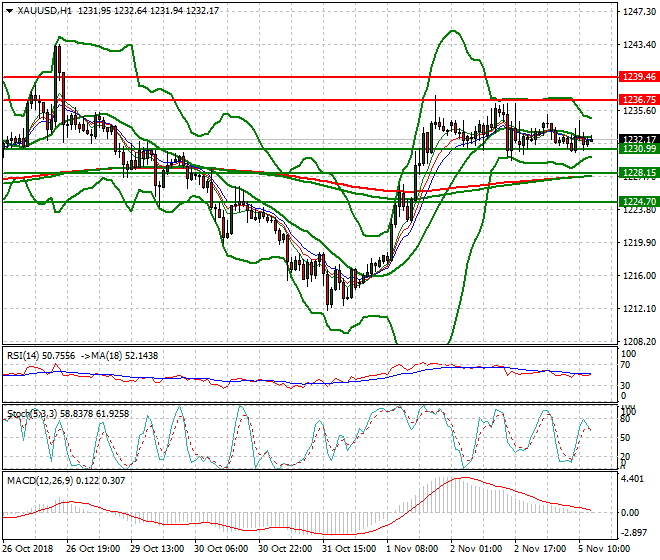
Task: Select the 31 Oct 15:00 time label
Action: (x=349, y=549)
